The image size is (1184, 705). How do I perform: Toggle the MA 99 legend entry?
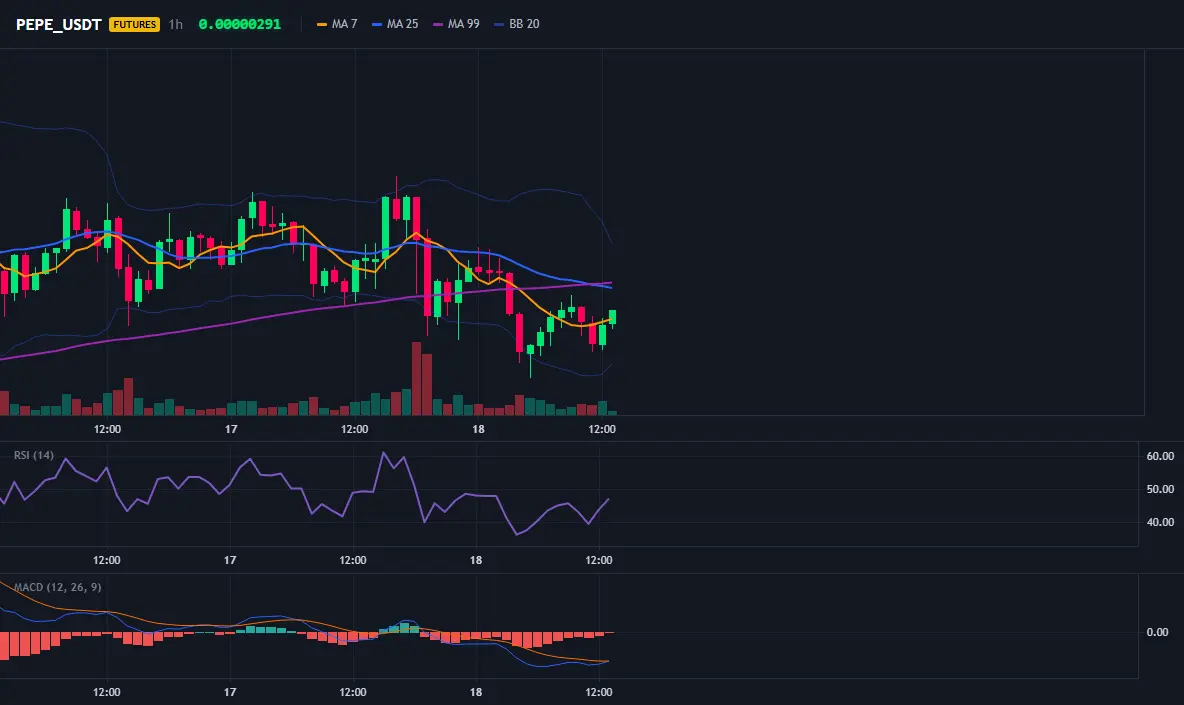point(456,24)
